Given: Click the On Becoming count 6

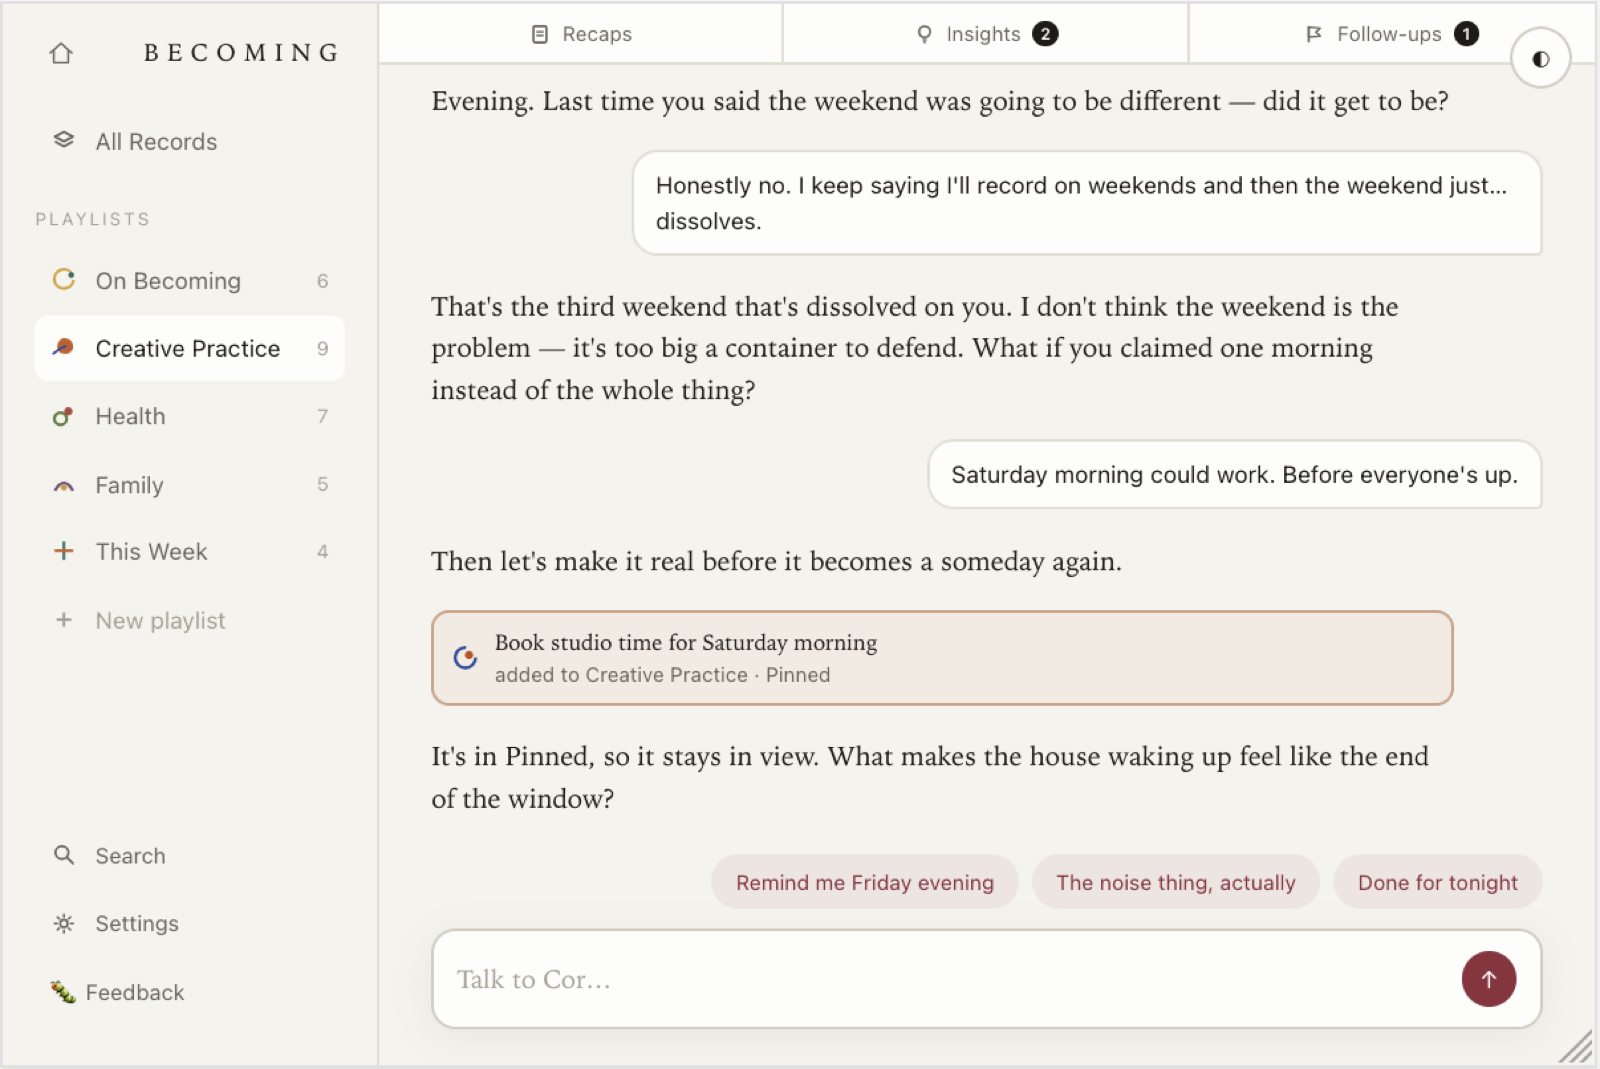Looking at the screenshot, I should 322,281.
